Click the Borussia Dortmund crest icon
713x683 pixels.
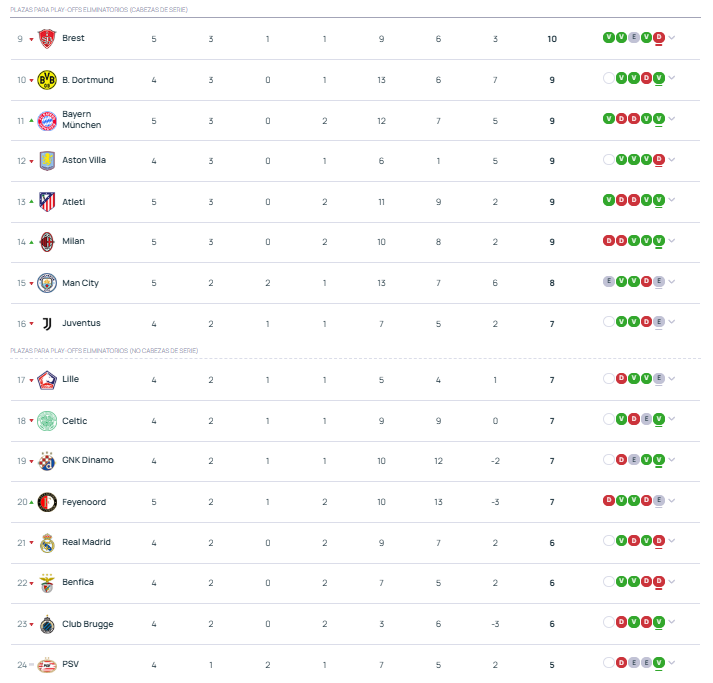[x=47, y=80]
